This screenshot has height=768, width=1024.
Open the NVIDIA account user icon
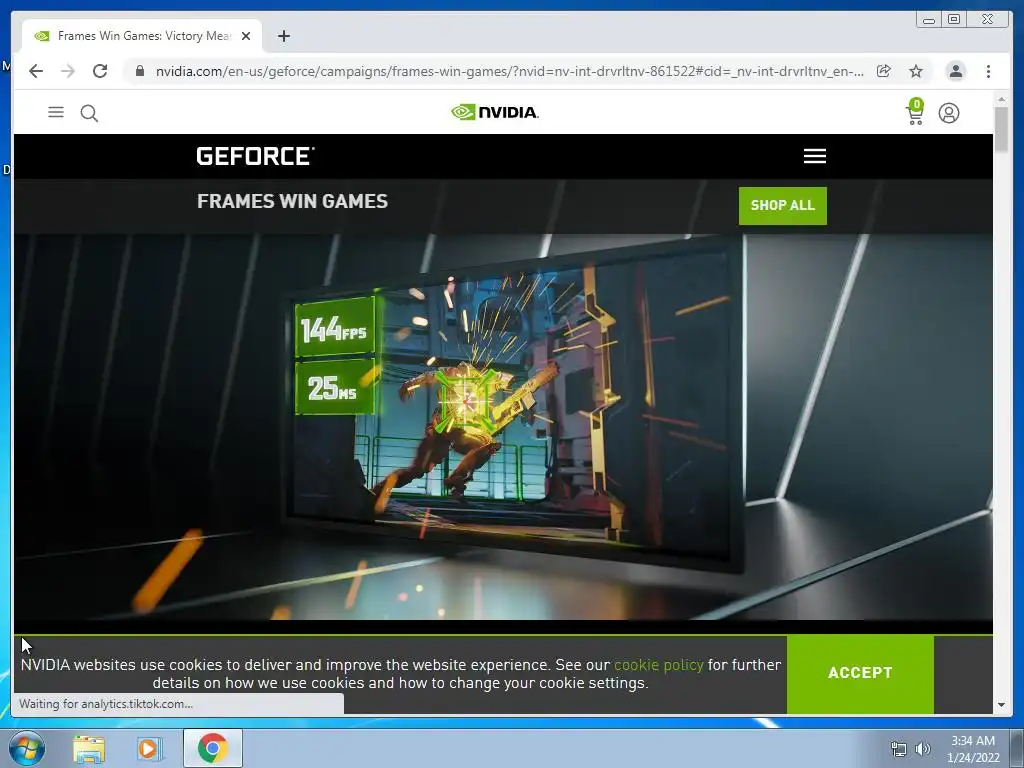coord(949,113)
